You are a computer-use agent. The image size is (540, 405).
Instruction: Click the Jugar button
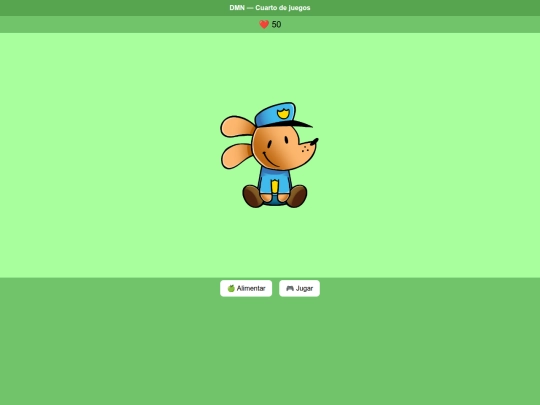(299, 288)
